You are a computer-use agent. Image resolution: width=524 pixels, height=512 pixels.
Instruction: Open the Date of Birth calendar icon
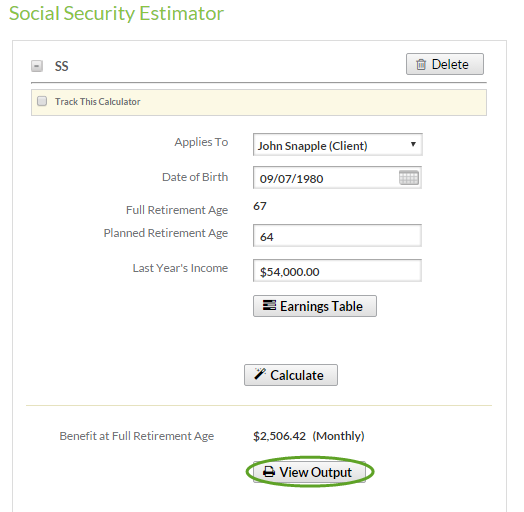[409, 177]
